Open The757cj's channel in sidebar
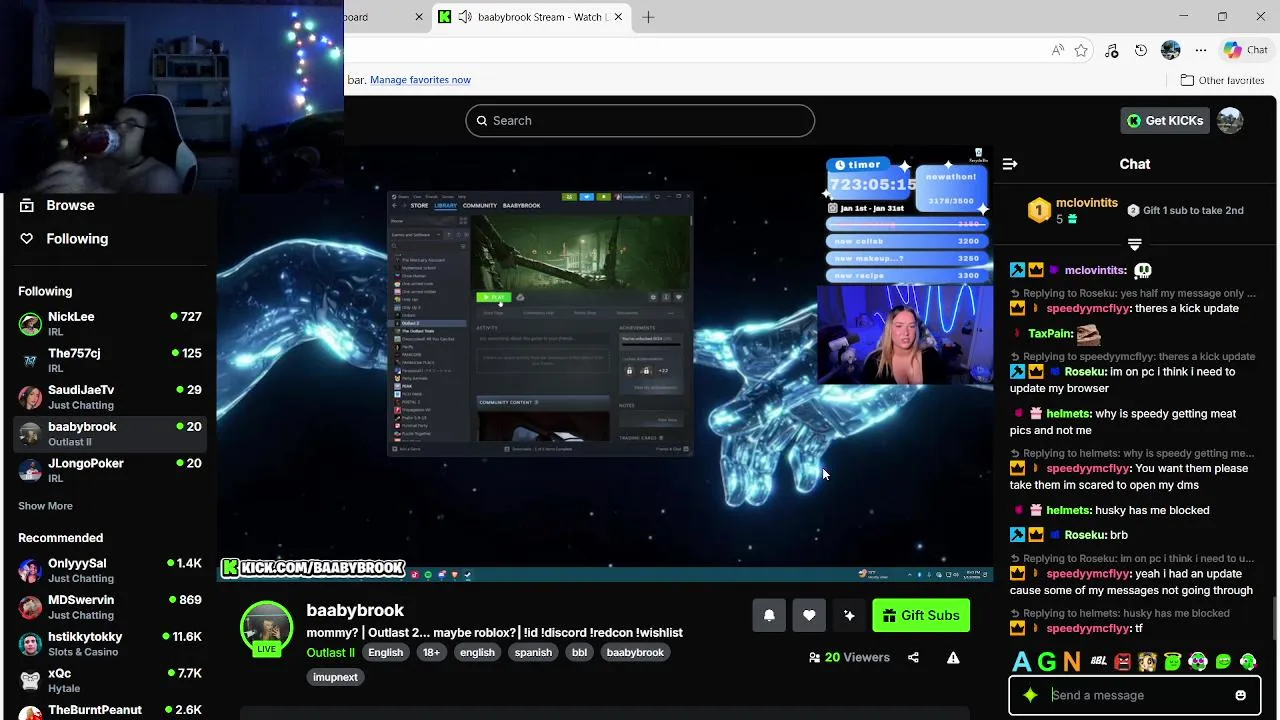The width and height of the screenshot is (1280, 720). [x=110, y=360]
